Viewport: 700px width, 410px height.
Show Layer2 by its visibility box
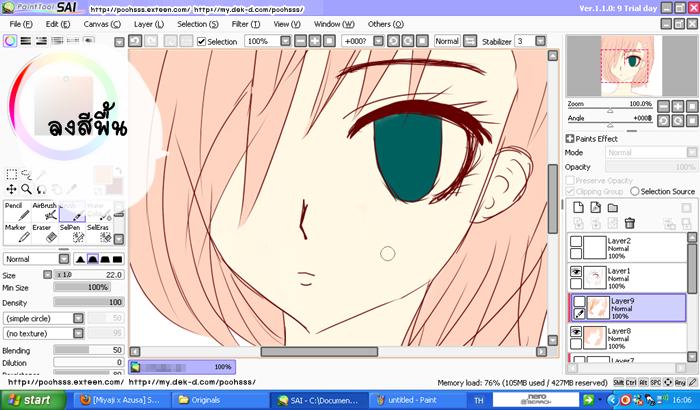(x=576, y=242)
